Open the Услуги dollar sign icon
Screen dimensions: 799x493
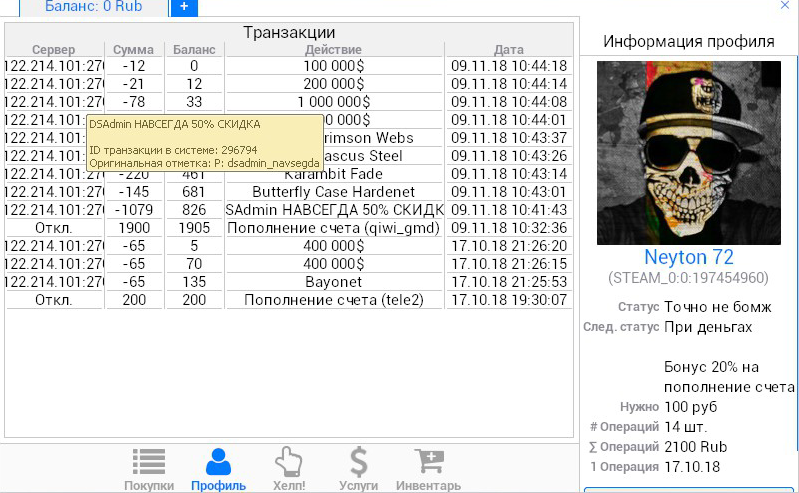pos(358,468)
